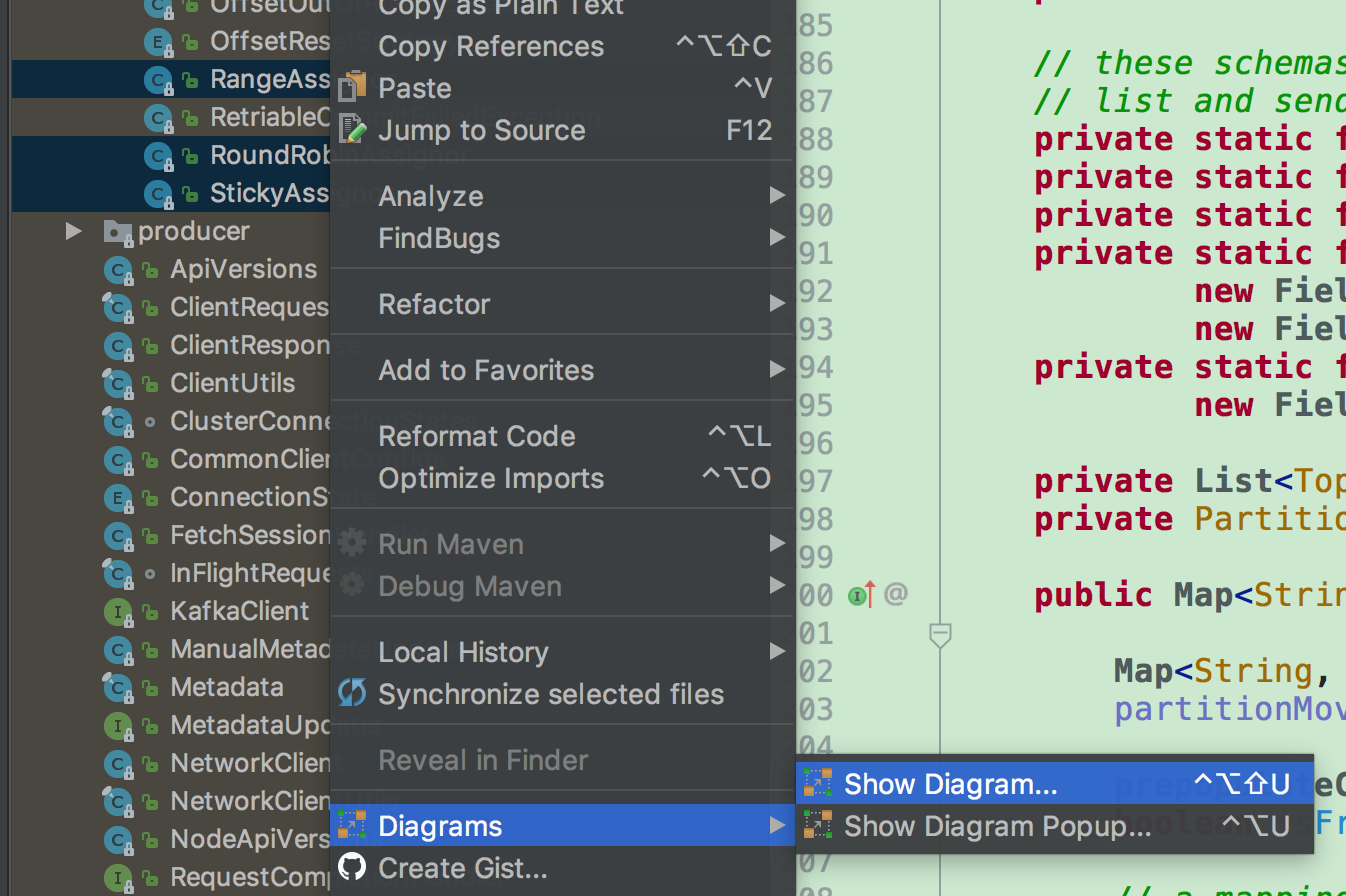Click the "partitionMov" text in the editor
Image resolution: width=1346 pixels, height=896 pixels.
(x=1230, y=709)
